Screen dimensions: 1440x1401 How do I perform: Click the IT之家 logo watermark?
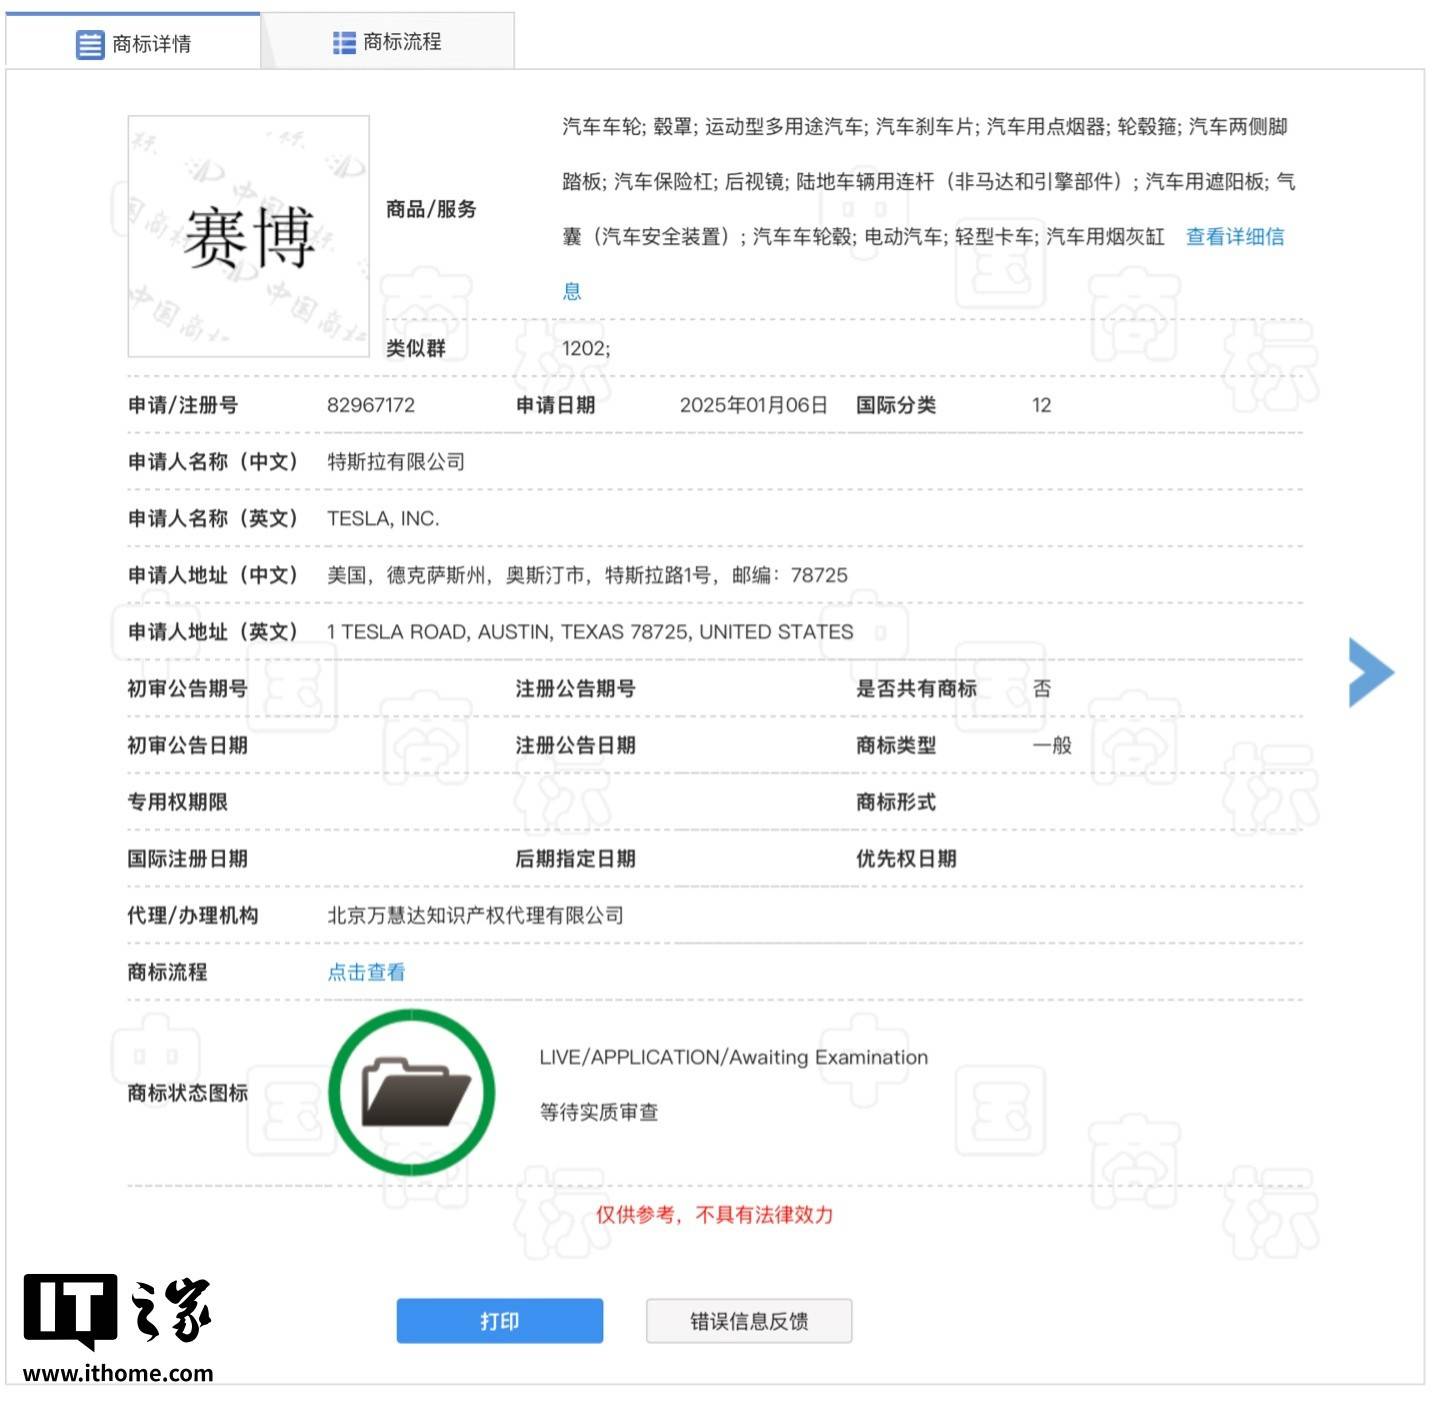click(x=117, y=1310)
